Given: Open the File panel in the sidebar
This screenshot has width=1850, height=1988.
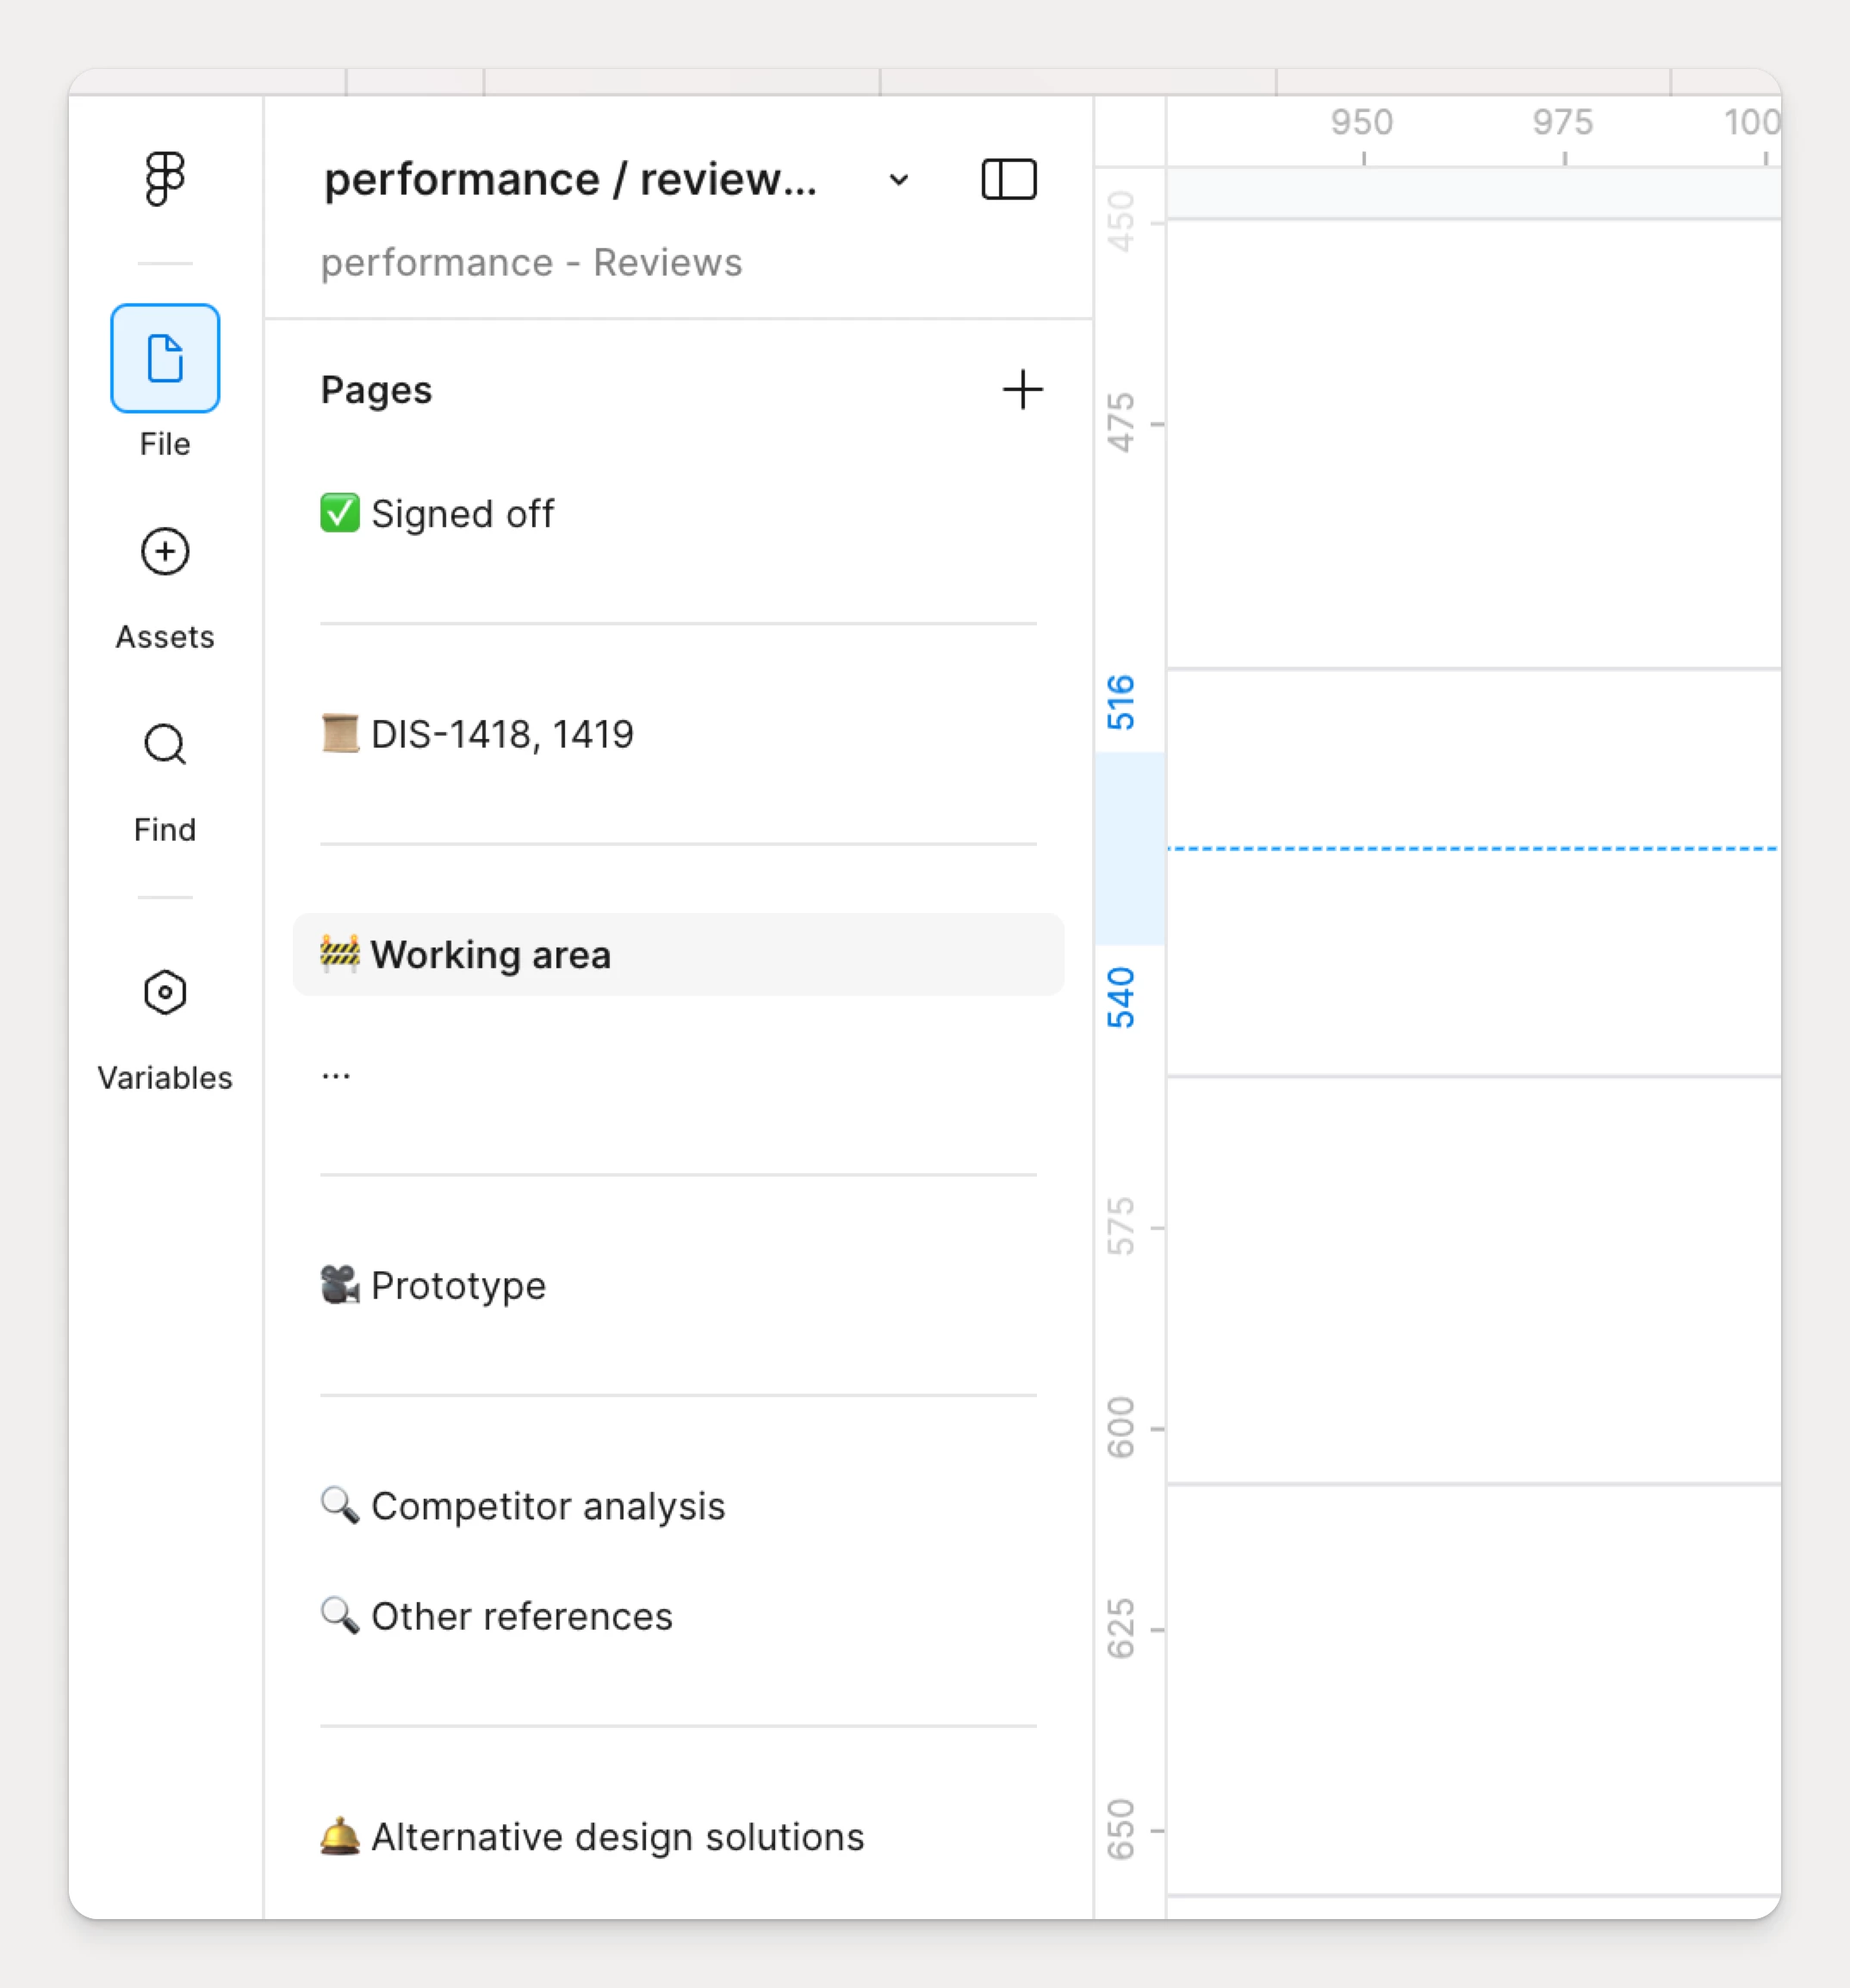Looking at the screenshot, I should 164,360.
